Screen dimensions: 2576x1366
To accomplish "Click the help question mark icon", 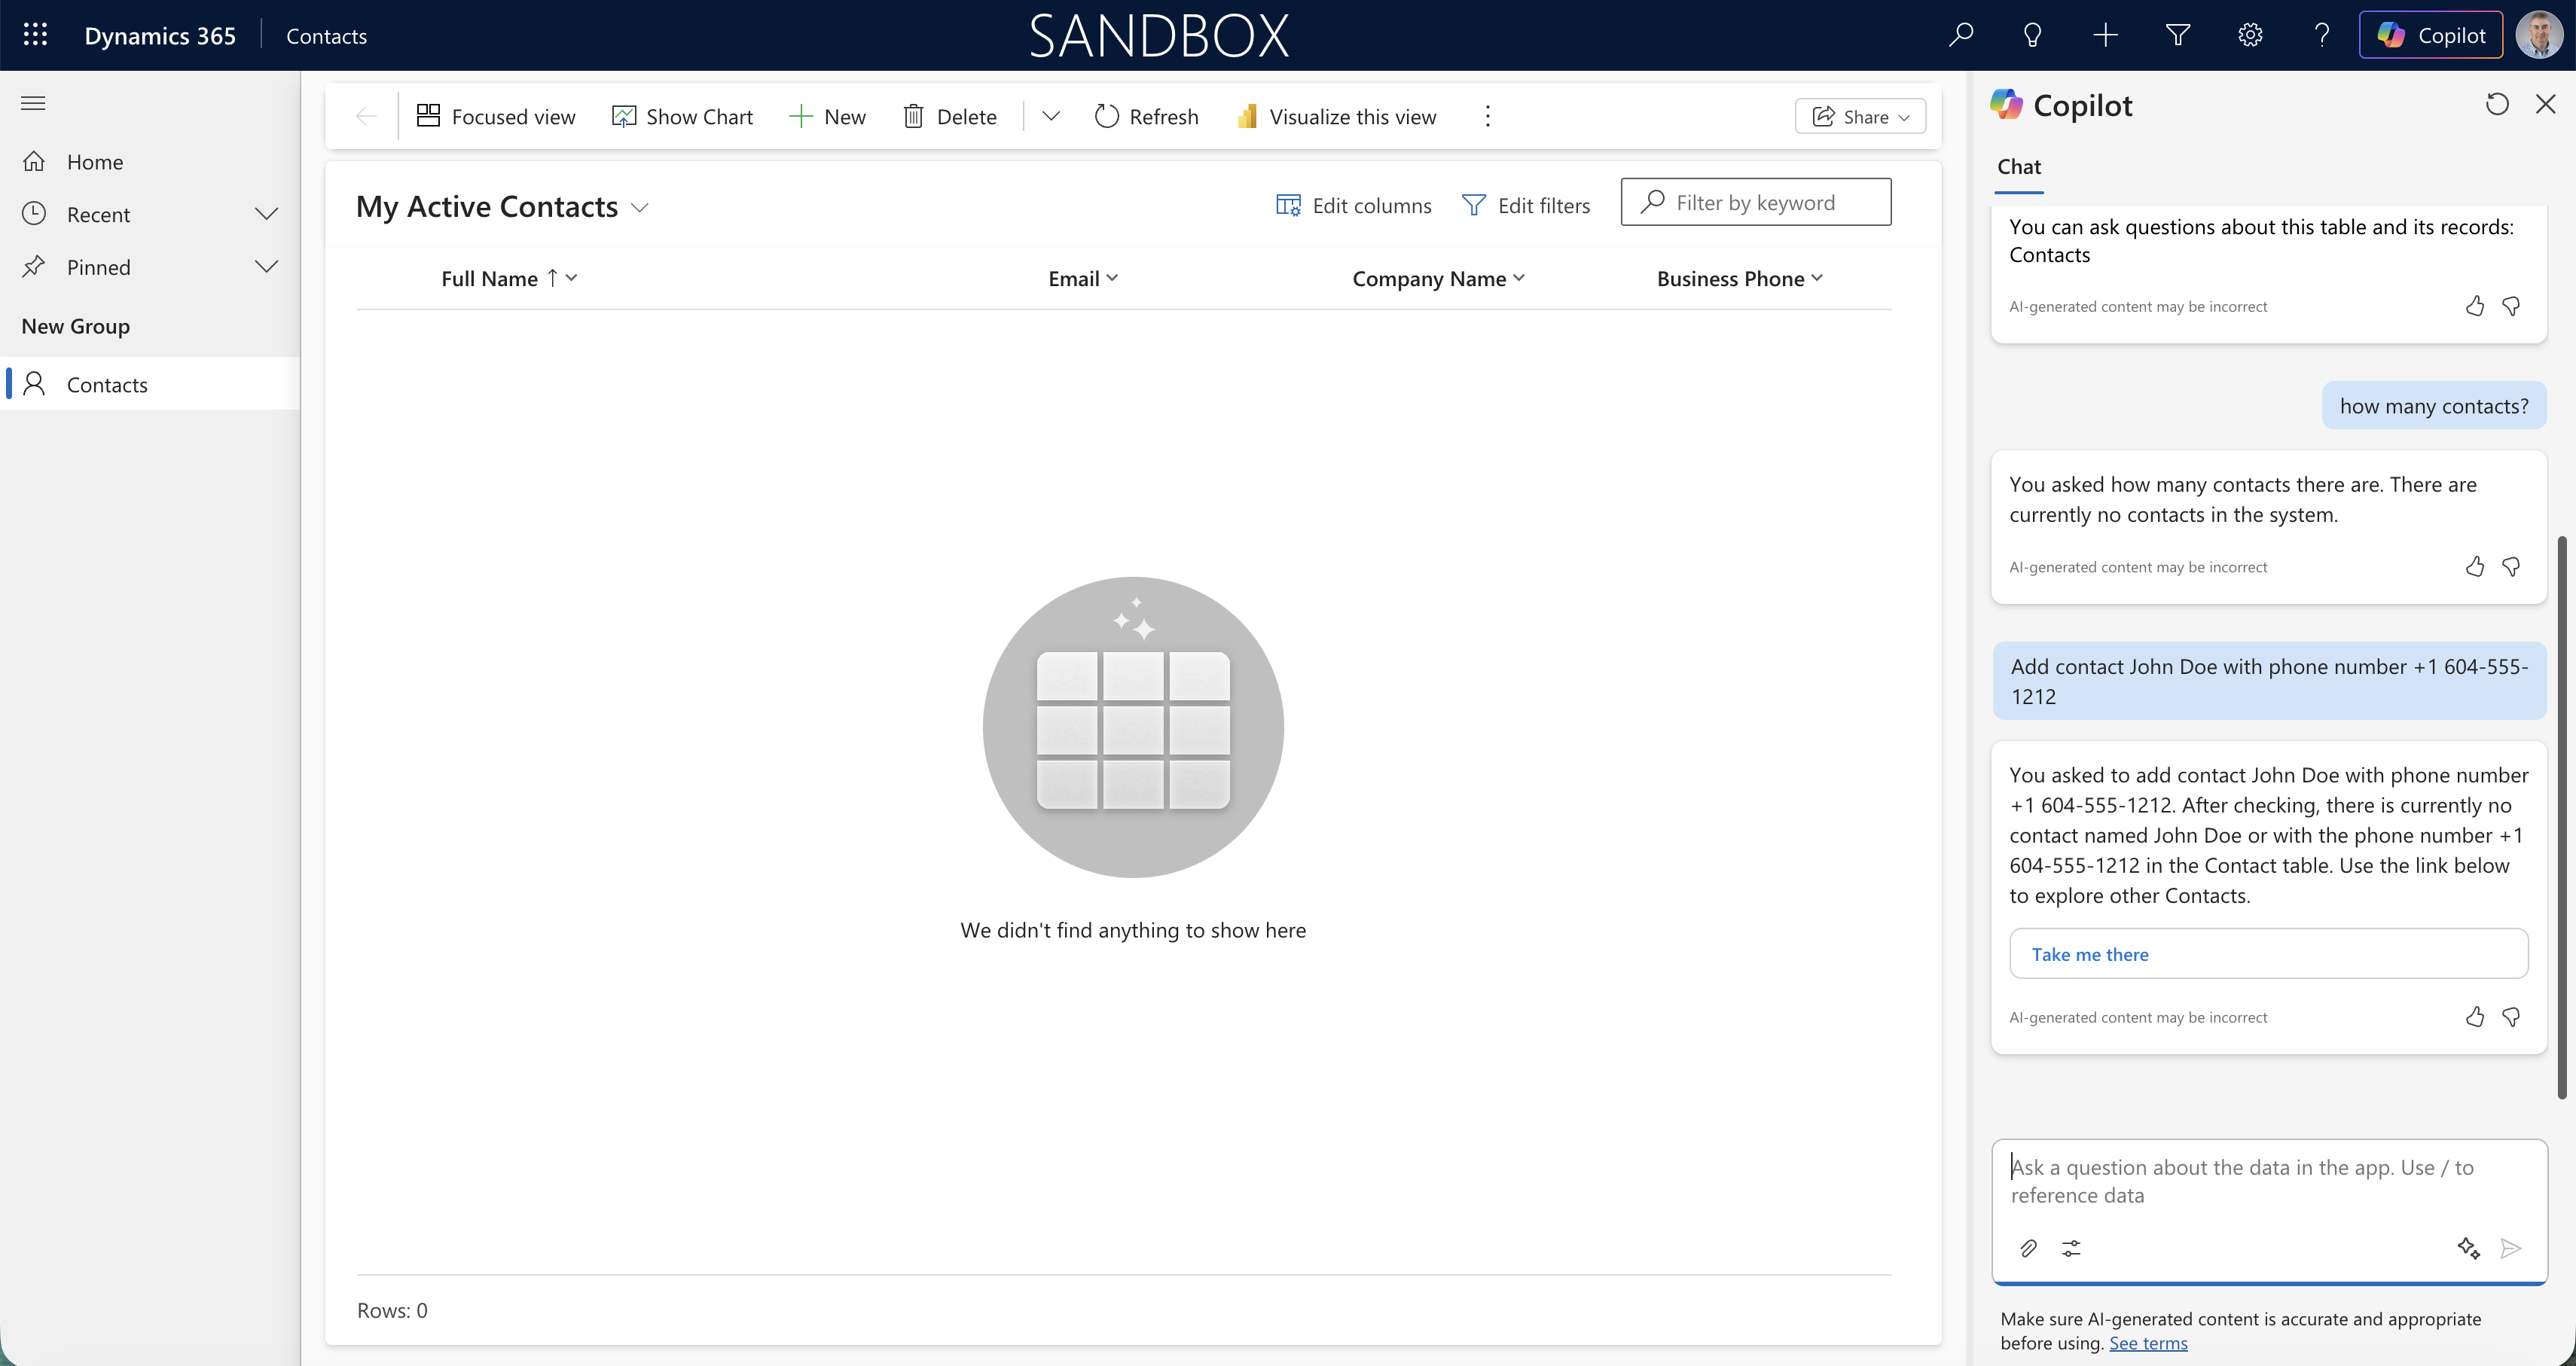I will (x=2322, y=35).
